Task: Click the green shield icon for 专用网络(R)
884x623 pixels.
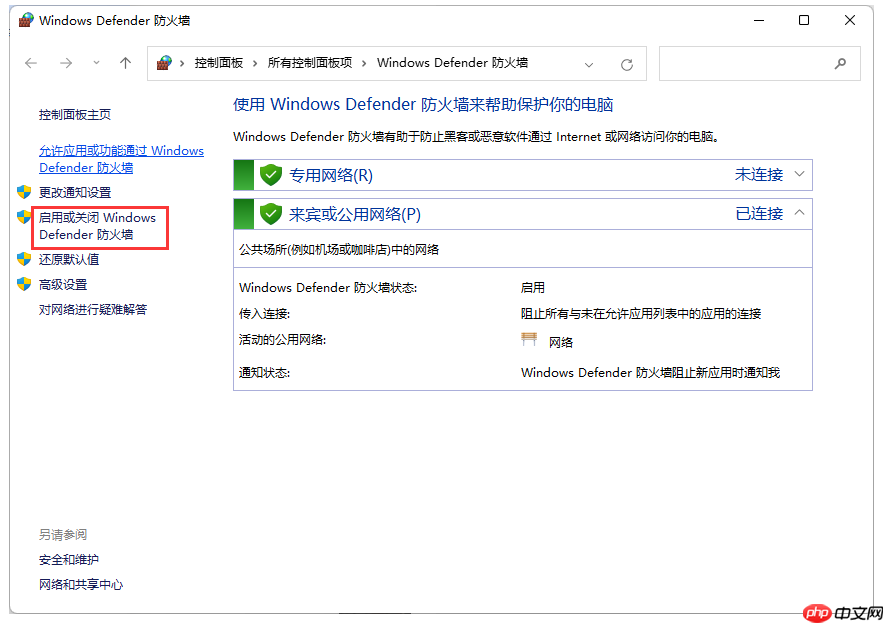Action: click(x=271, y=175)
